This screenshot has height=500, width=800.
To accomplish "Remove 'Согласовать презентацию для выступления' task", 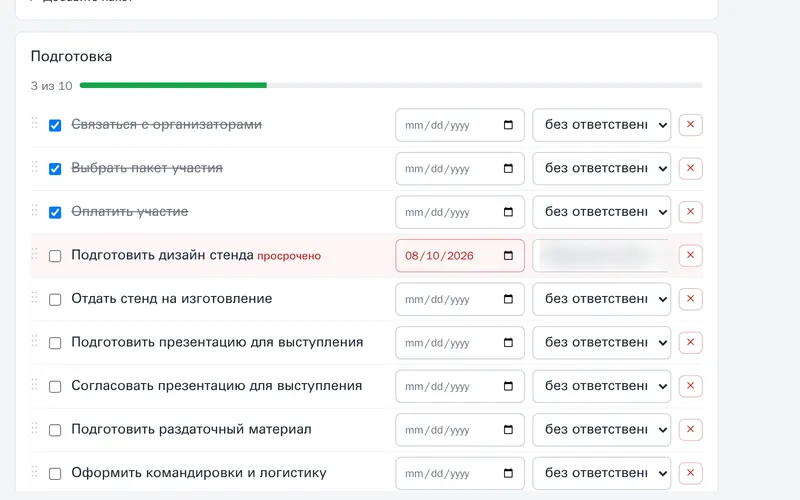I will click(690, 386).
